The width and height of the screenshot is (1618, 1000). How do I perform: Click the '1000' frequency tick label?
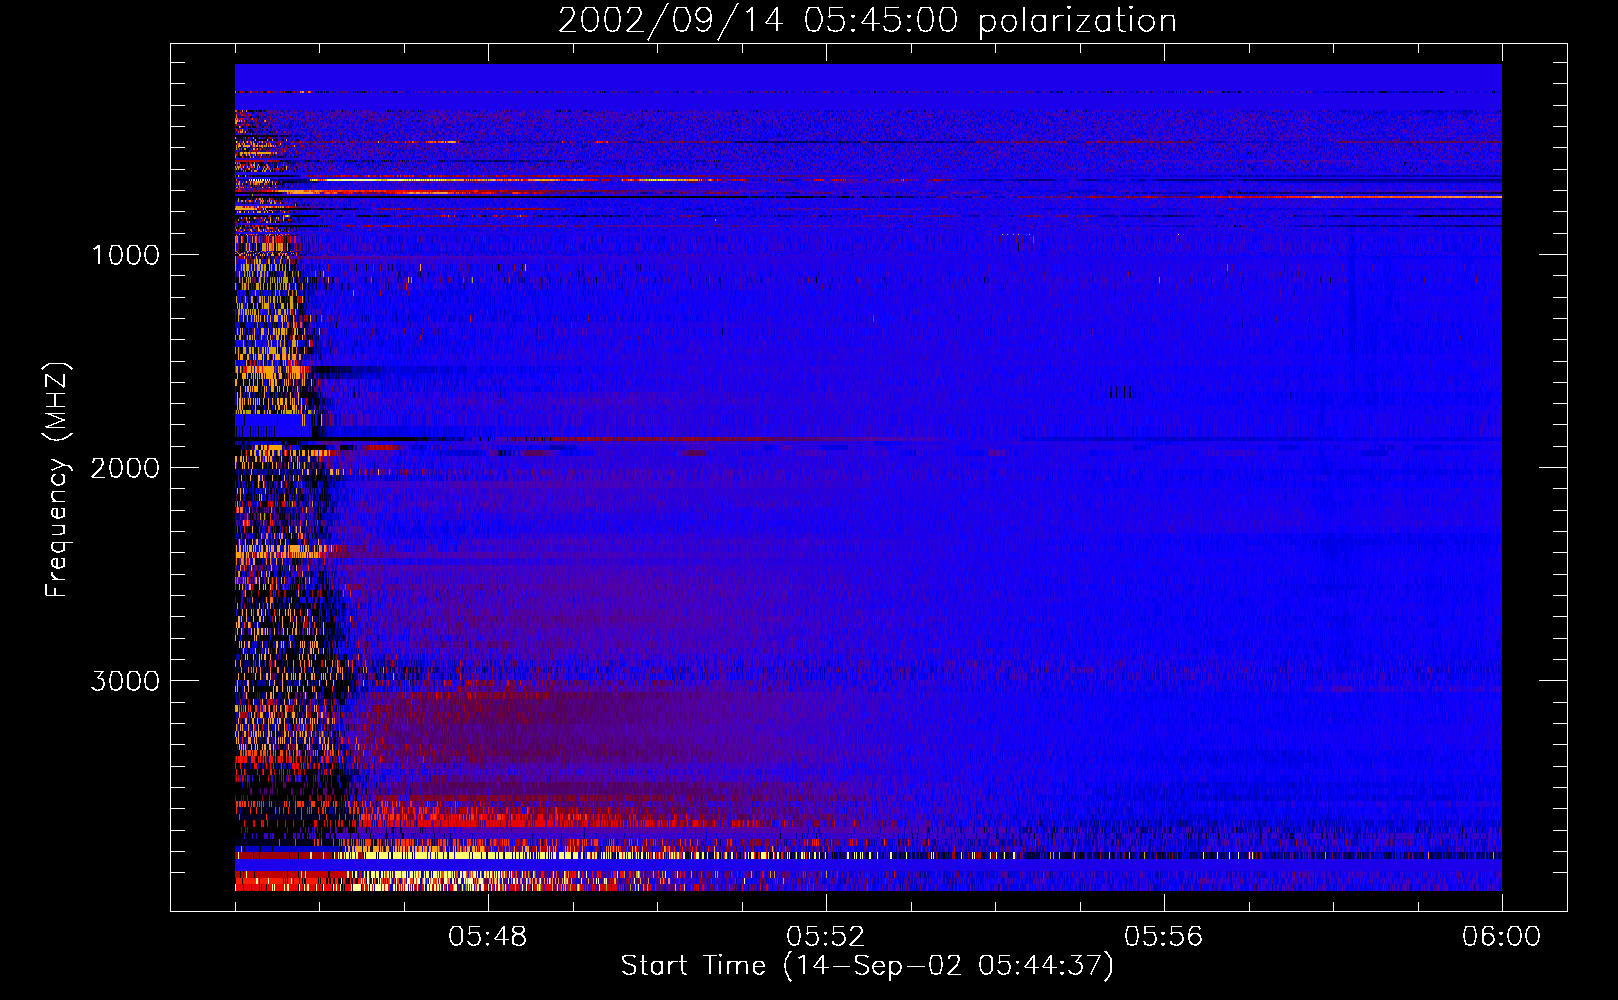125,255
